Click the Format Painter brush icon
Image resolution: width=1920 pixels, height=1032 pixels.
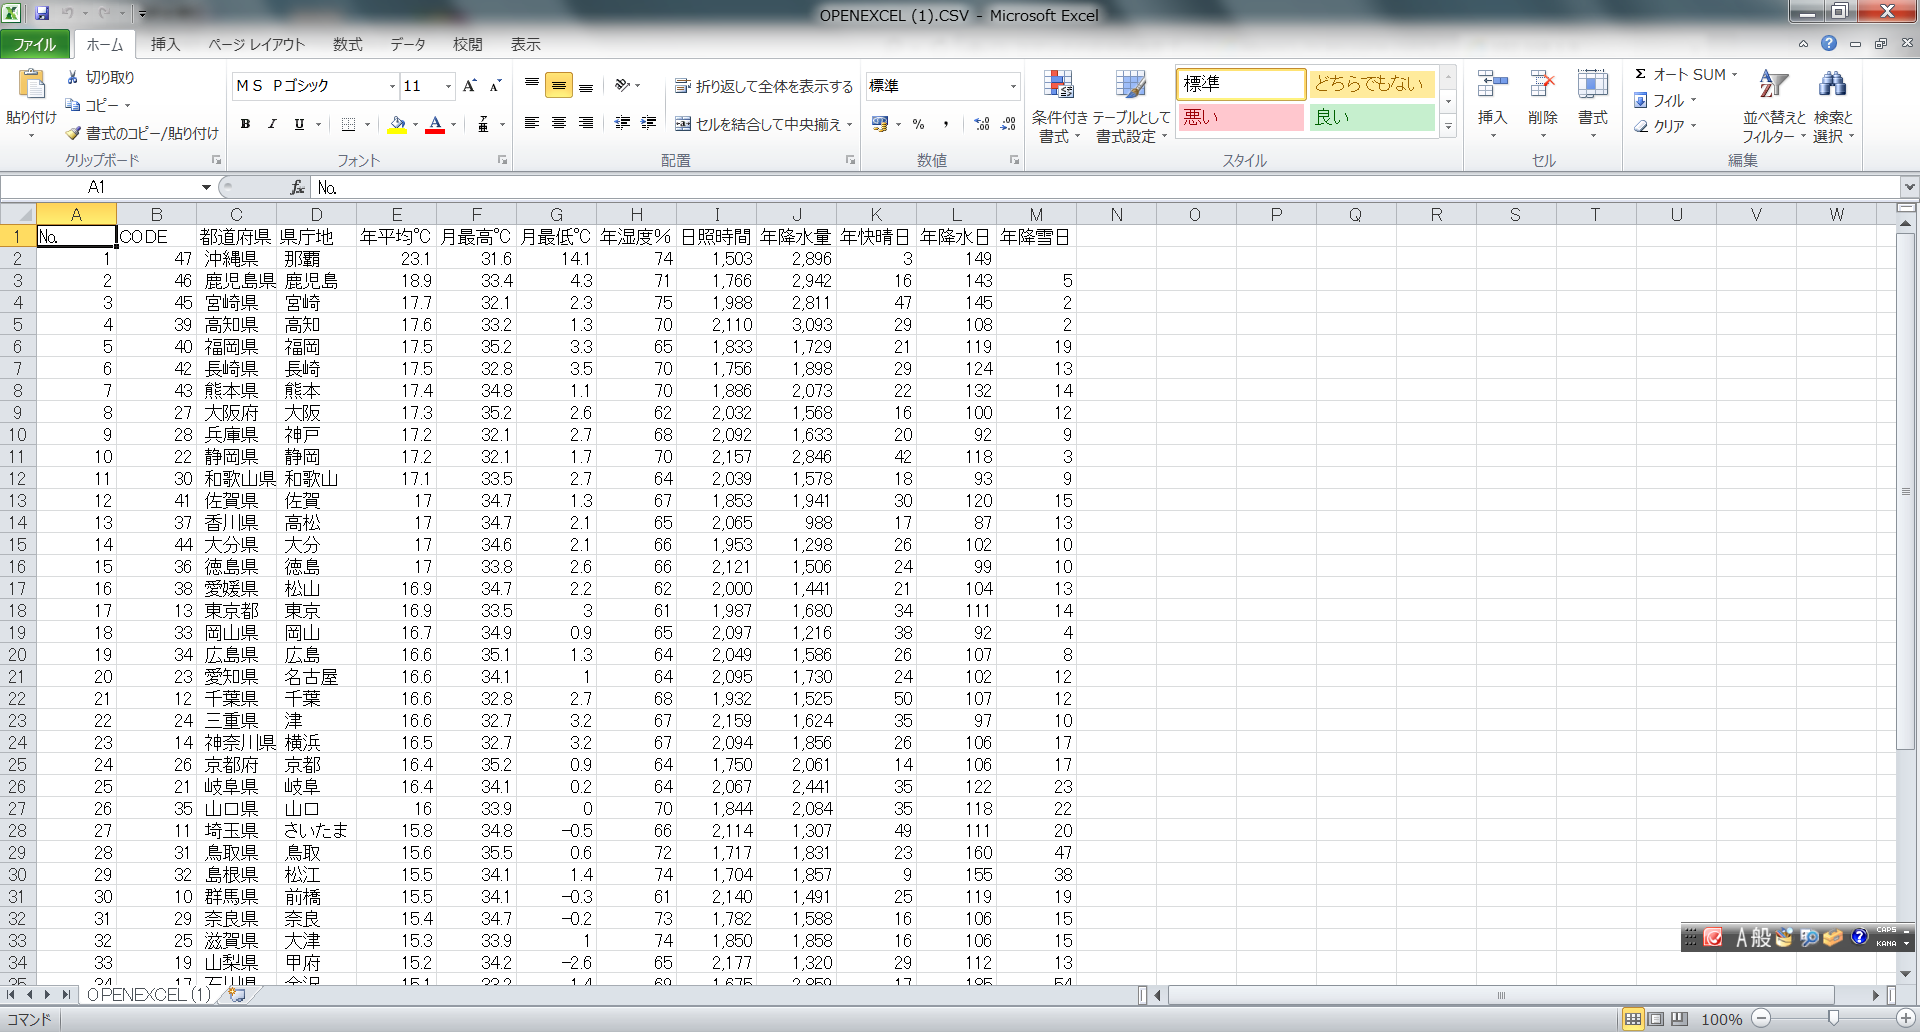(73, 133)
